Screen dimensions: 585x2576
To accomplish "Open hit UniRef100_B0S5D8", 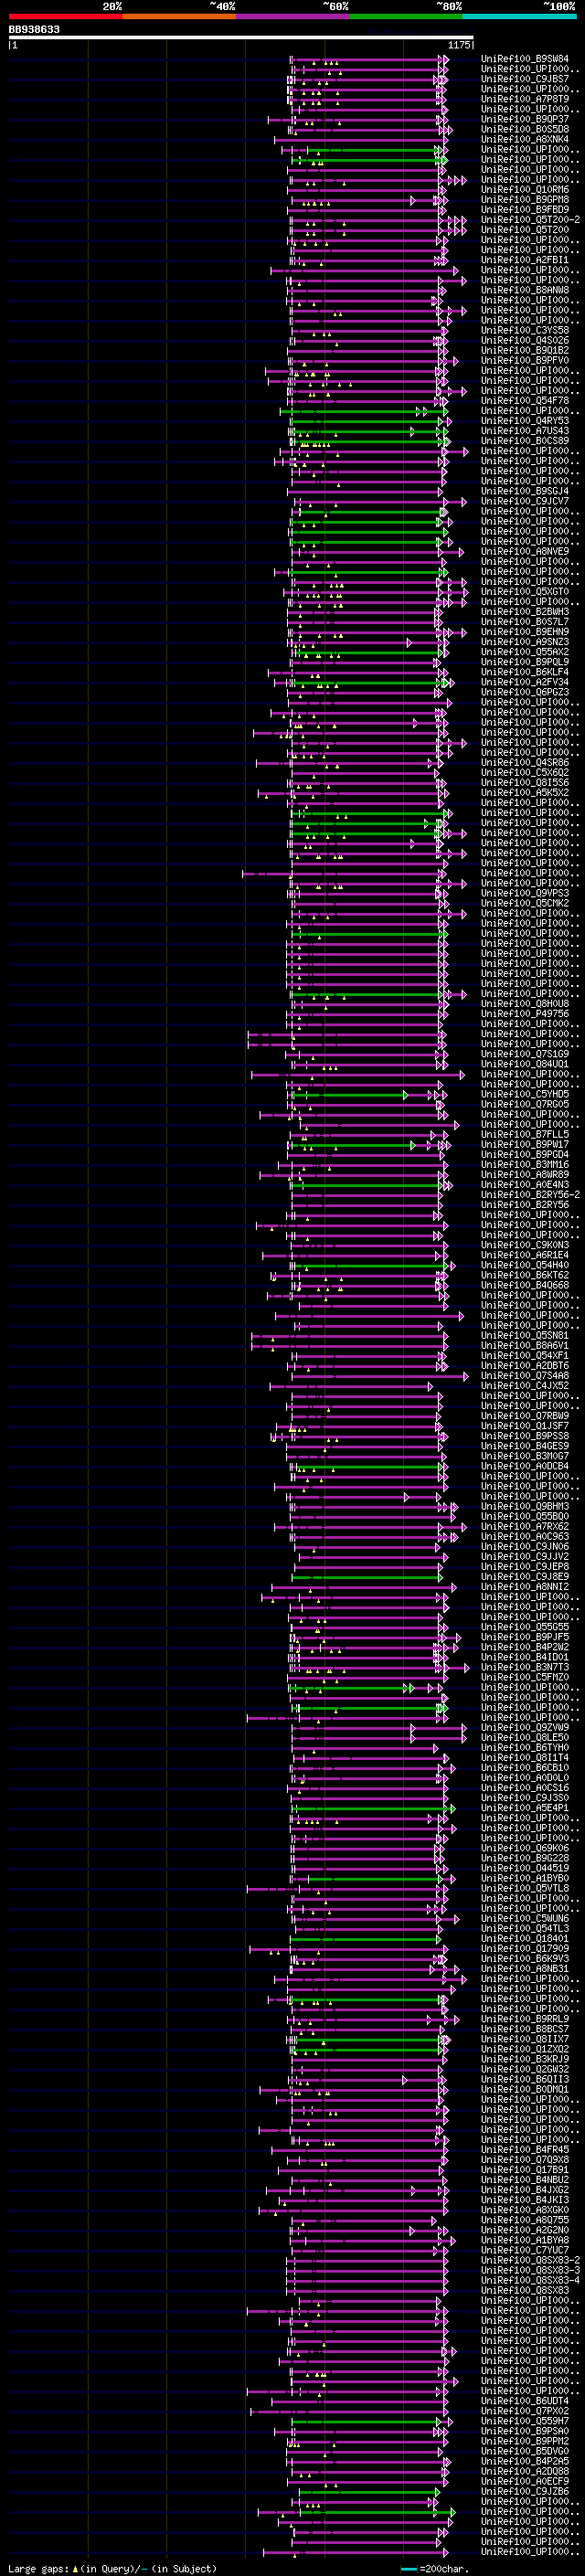I will (525, 129).
